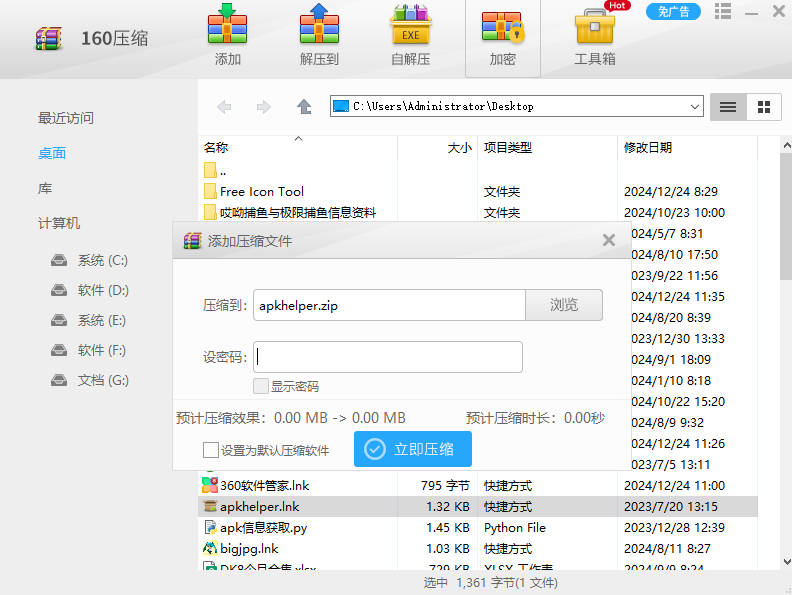Open the main menu icon in title bar

point(724,12)
